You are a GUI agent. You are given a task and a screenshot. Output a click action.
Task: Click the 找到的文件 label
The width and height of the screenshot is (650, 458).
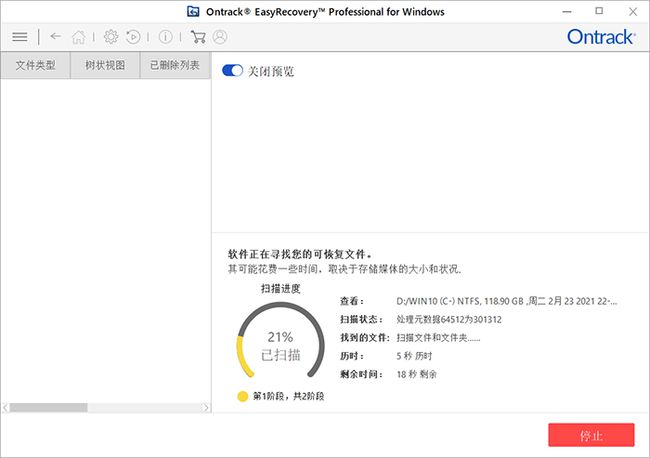tap(365, 338)
